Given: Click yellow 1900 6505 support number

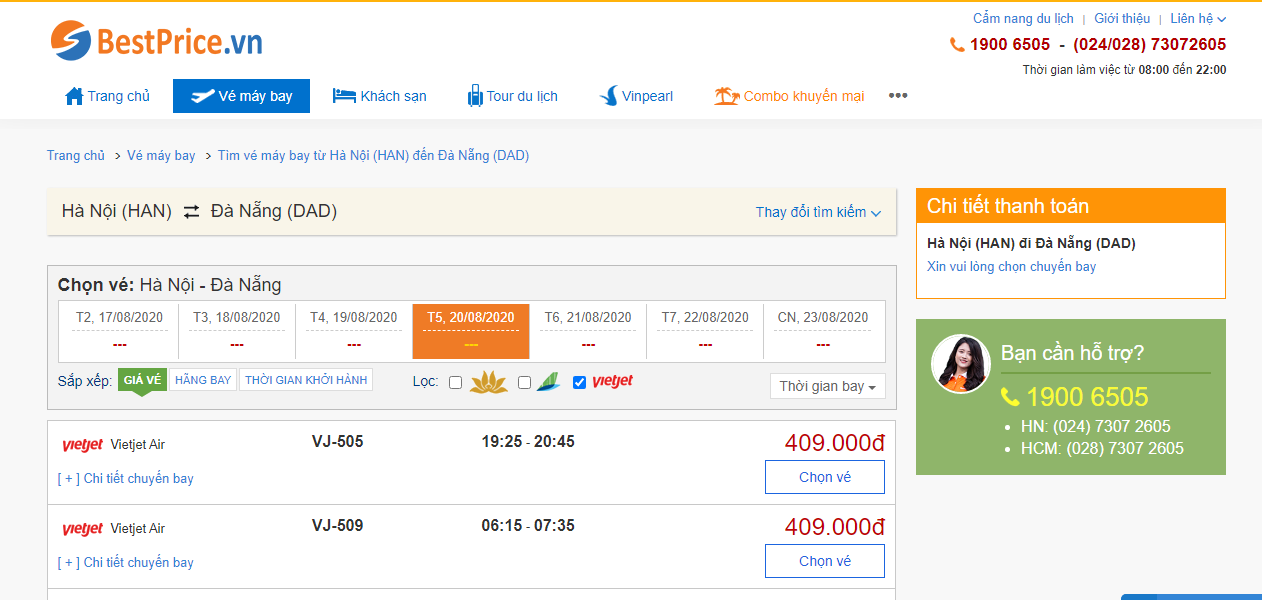Looking at the screenshot, I should [x=1087, y=397].
